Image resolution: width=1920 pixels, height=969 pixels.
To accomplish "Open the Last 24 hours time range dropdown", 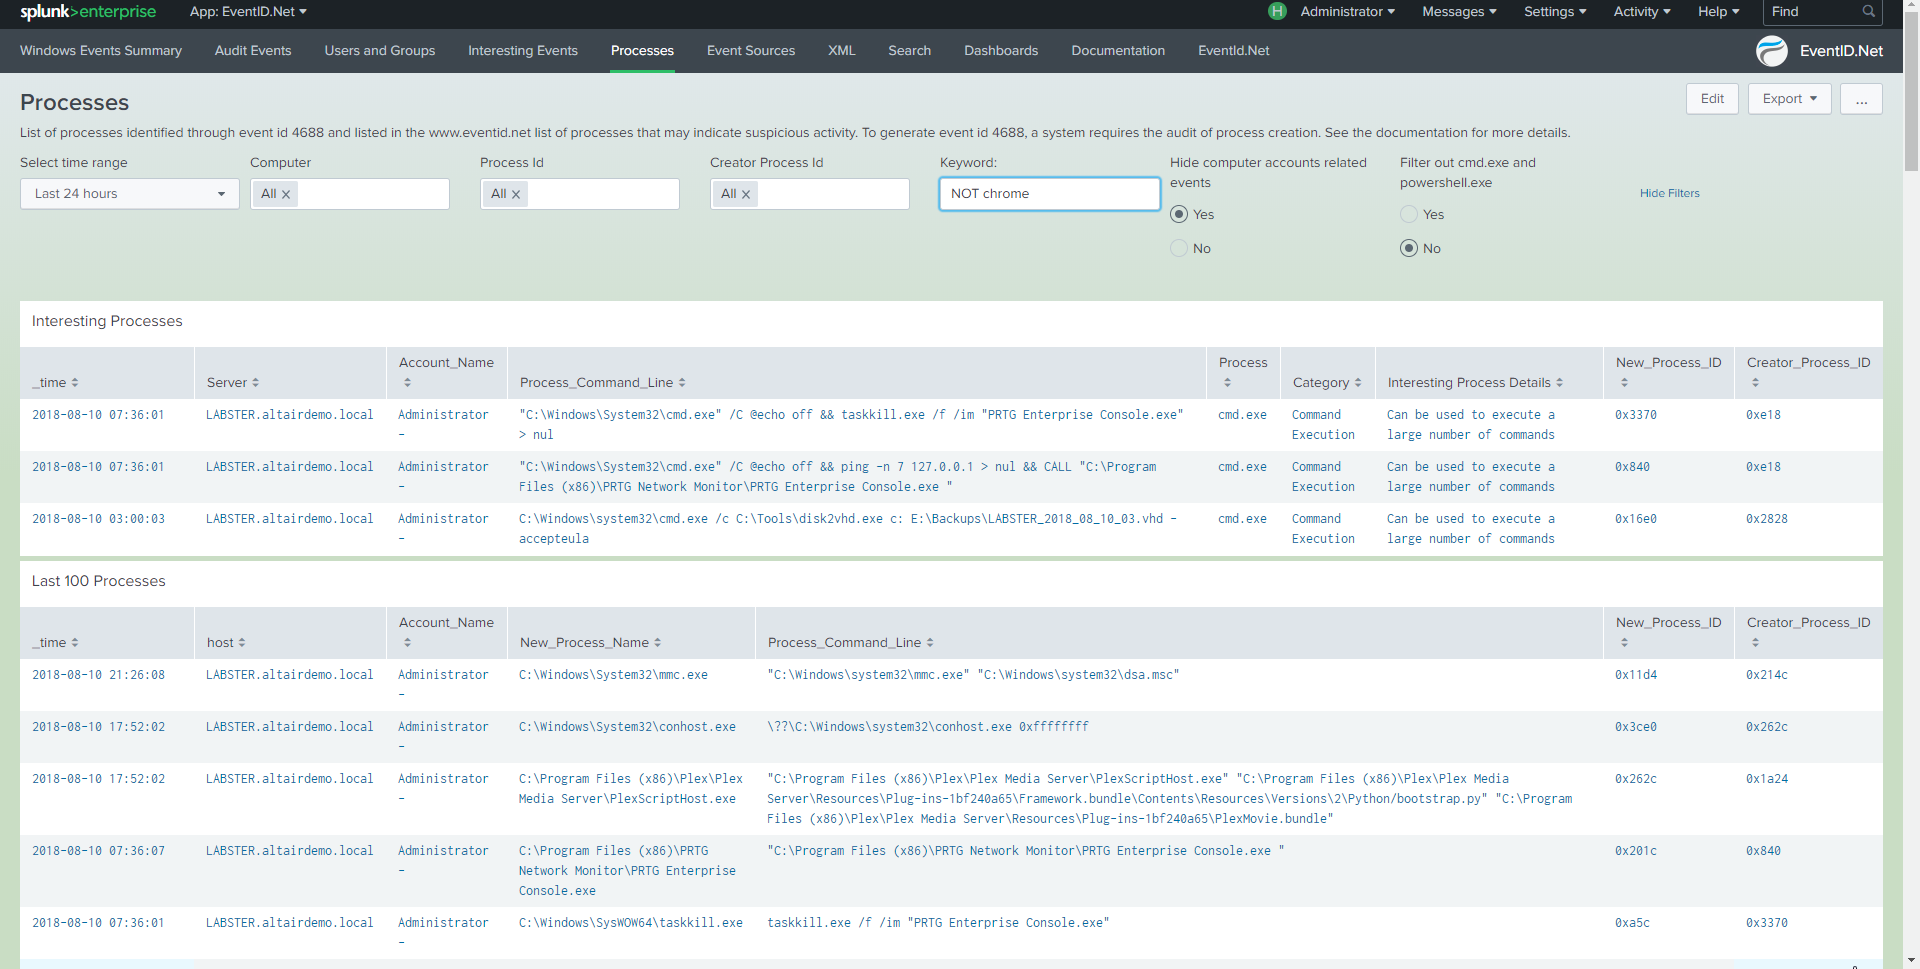I will coord(130,194).
